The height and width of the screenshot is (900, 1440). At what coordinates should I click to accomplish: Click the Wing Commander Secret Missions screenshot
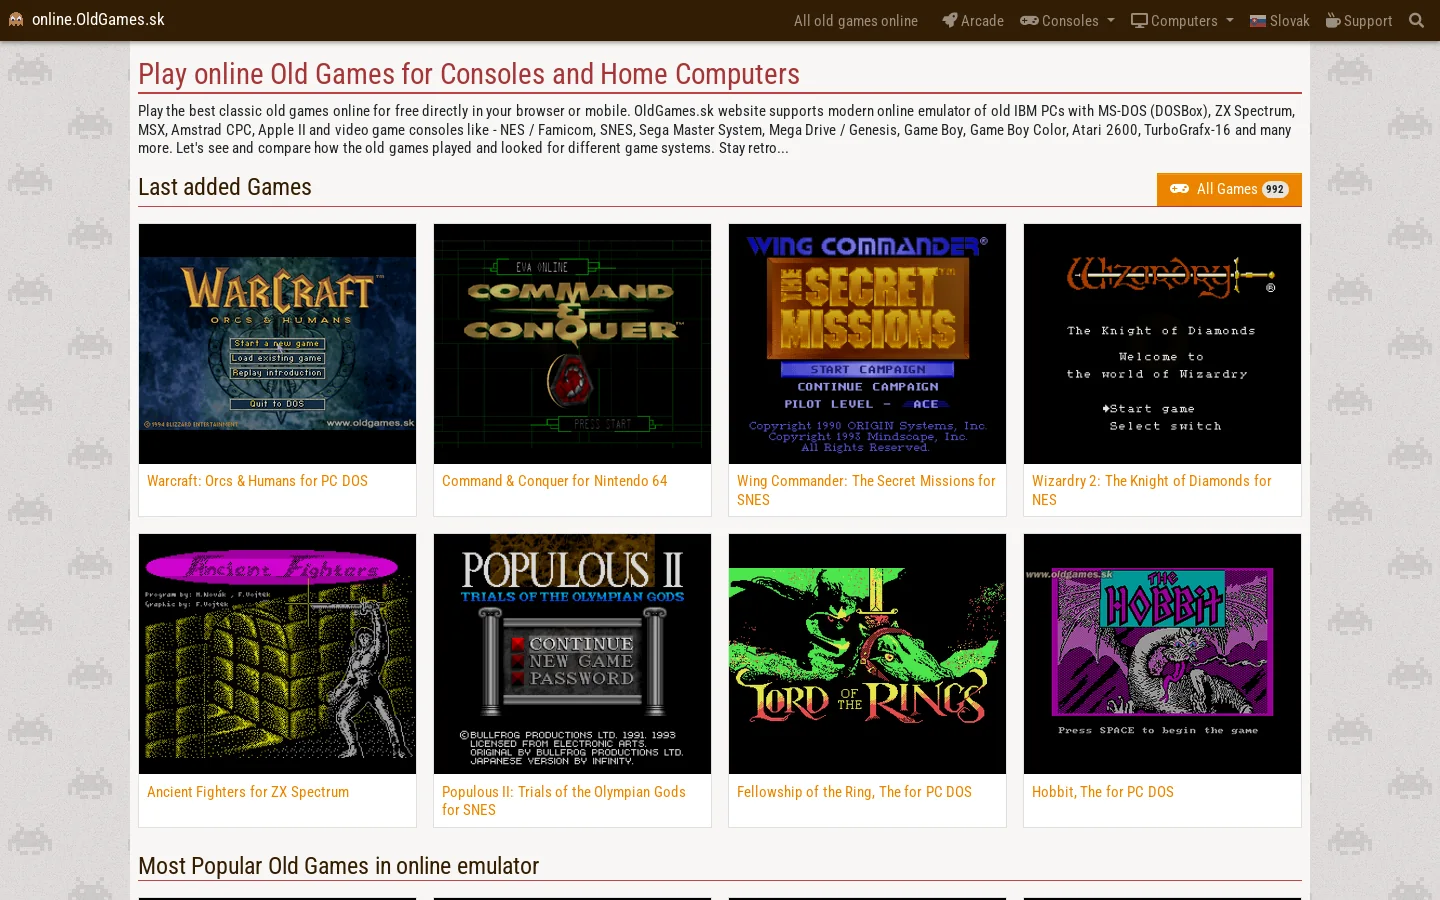867,344
